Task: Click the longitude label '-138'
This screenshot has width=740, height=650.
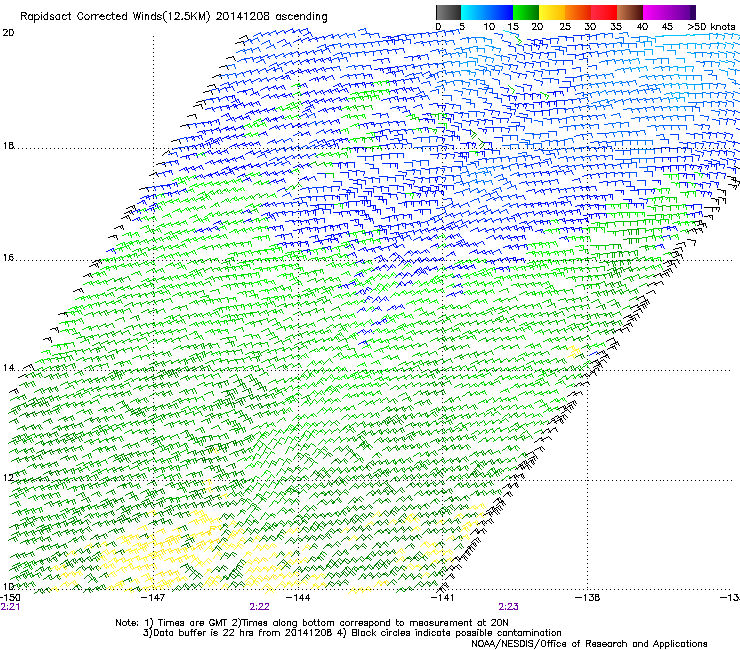Action: click(x=588, y=598)
